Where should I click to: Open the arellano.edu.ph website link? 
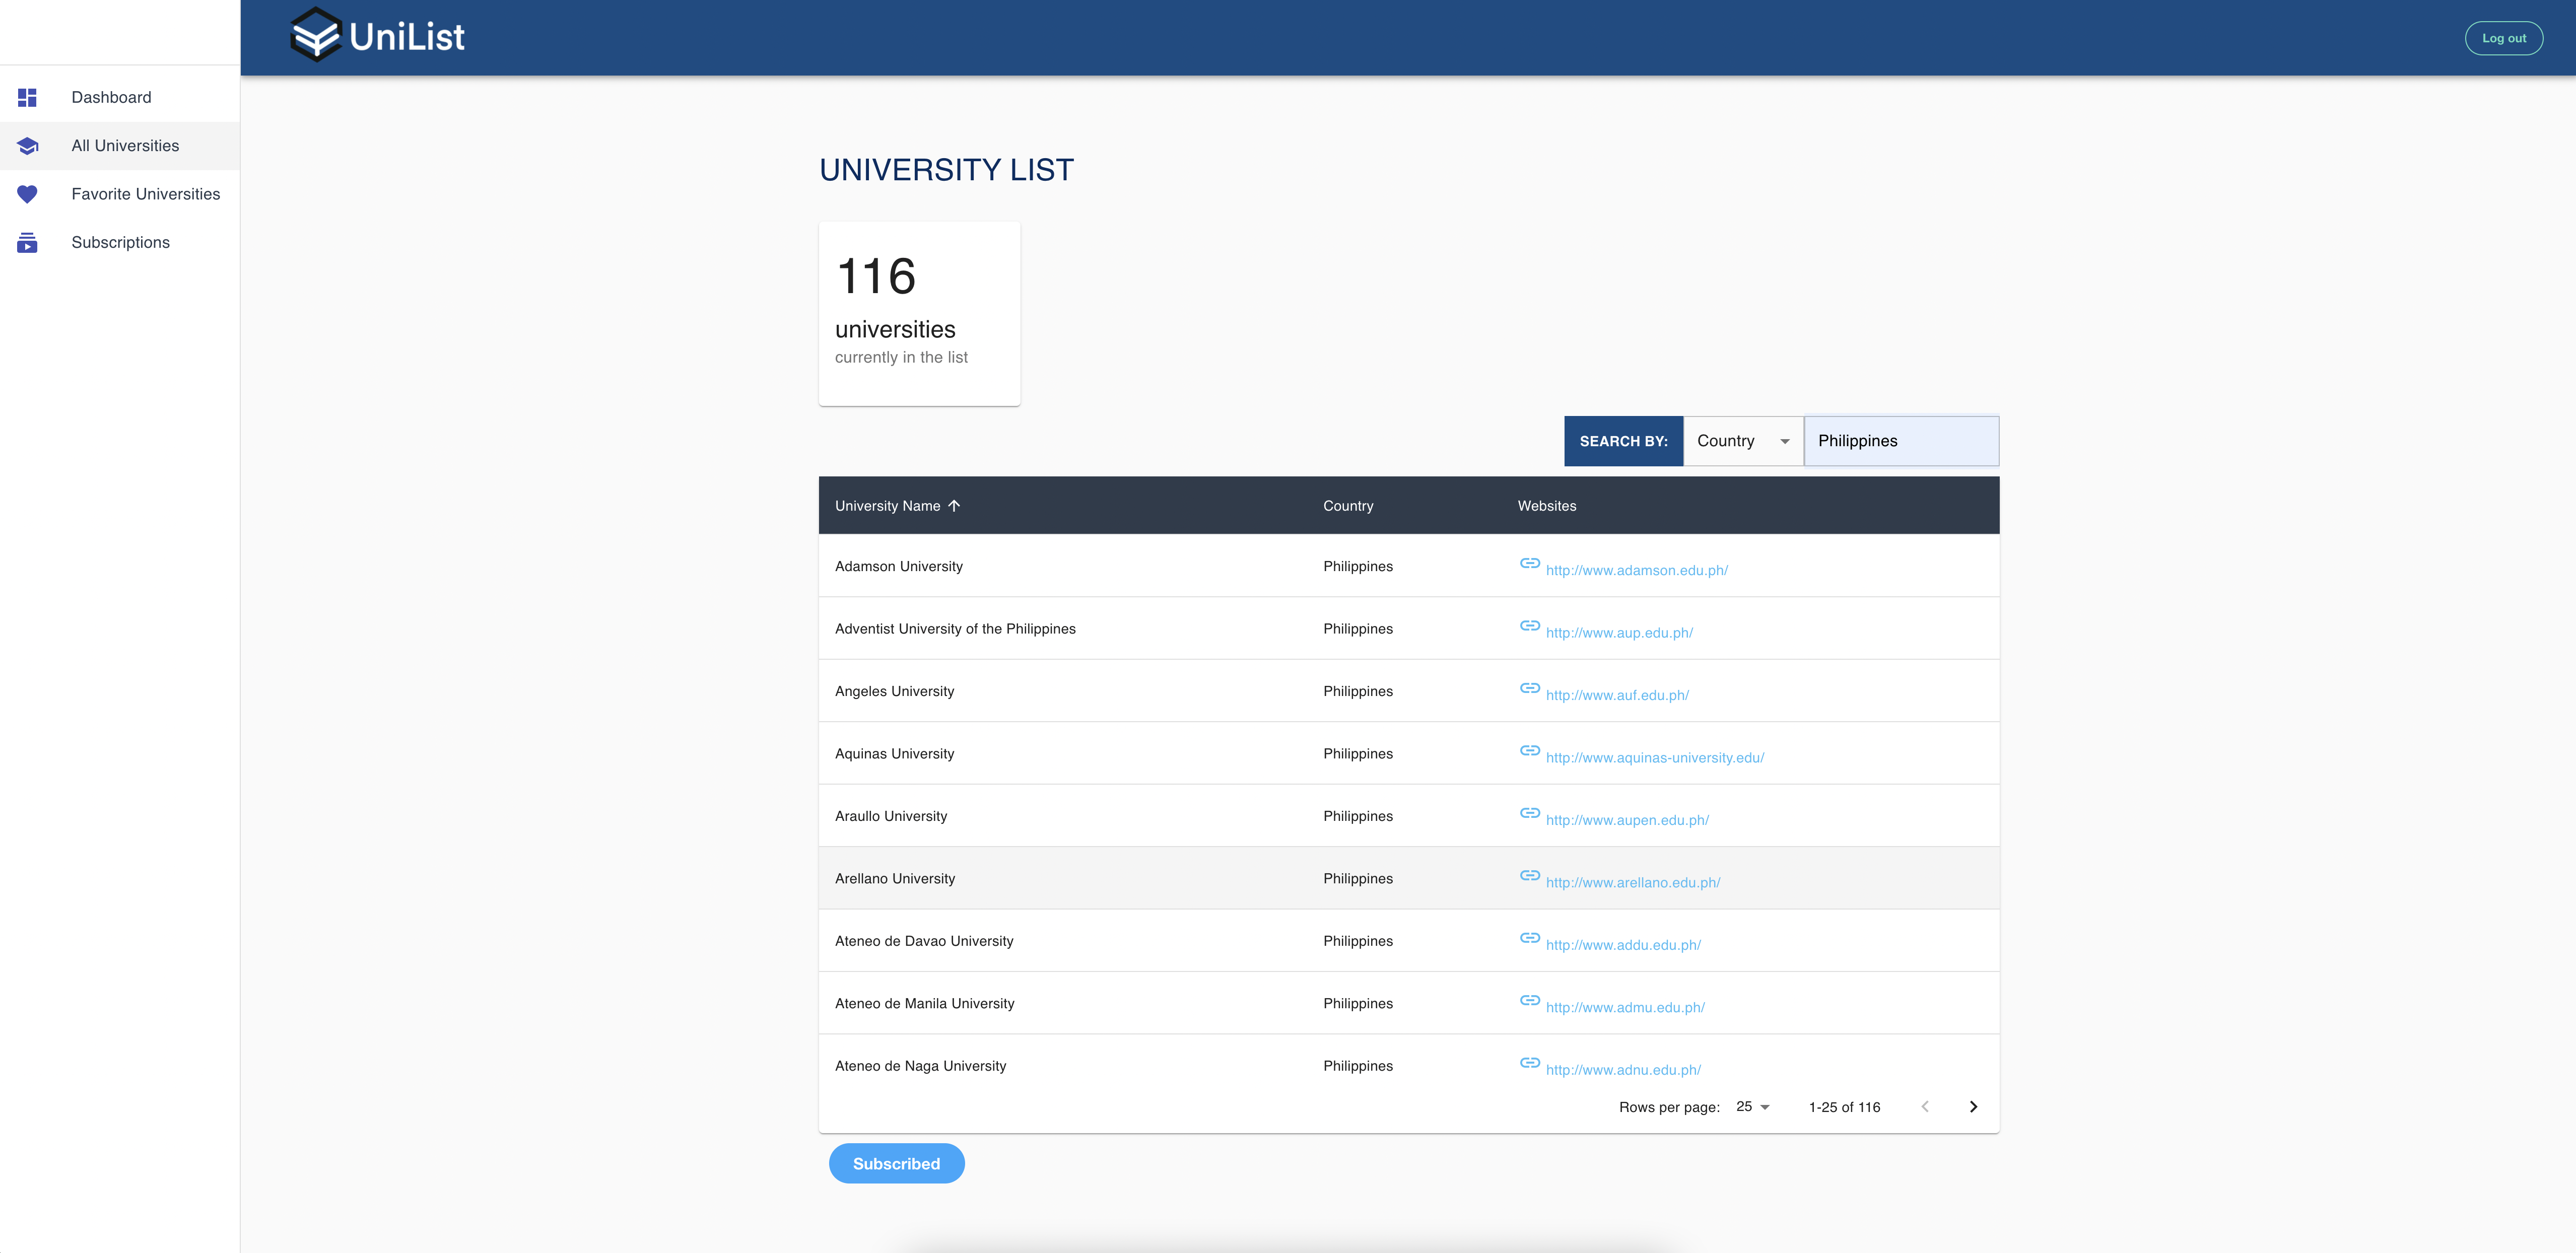pyautogui.click(x=1632, y=883)
